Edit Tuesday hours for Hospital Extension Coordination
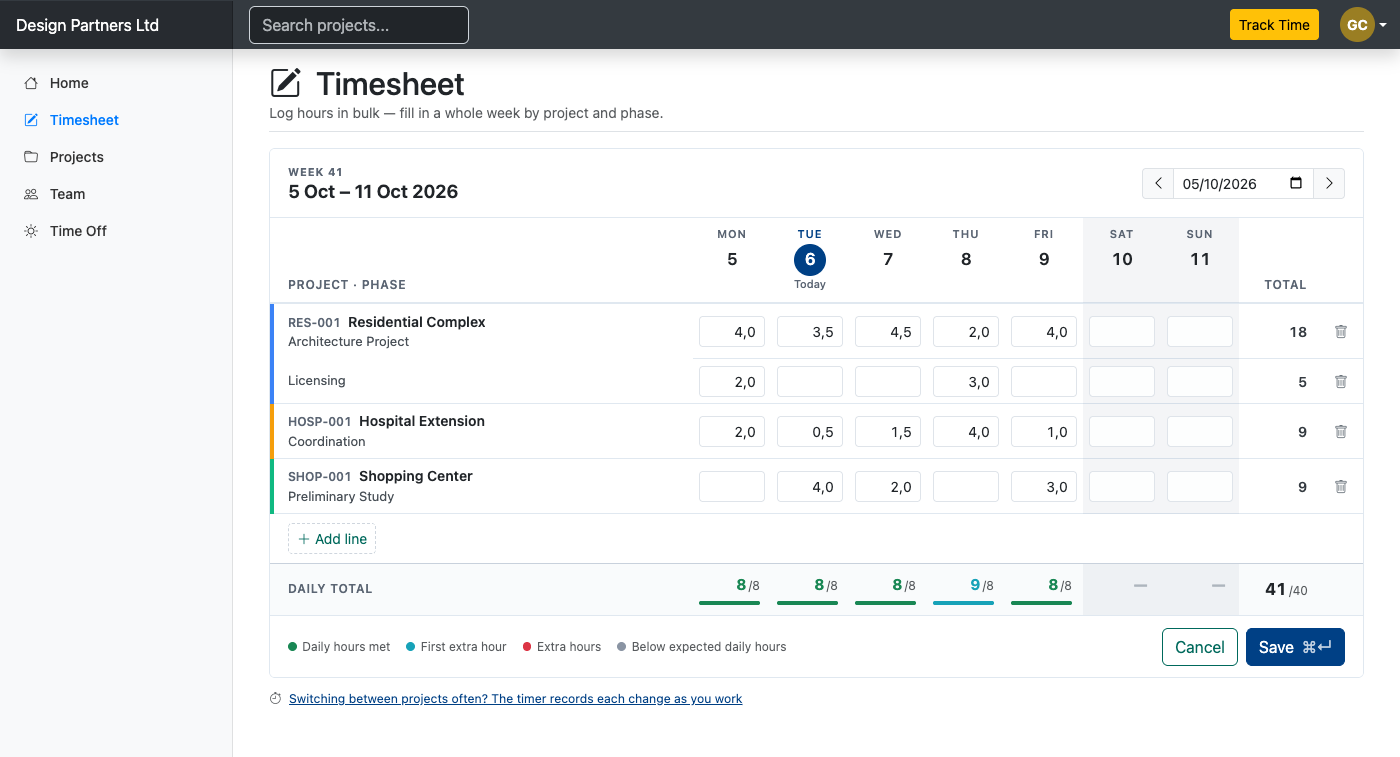Viewport: 1400px width, 757px height. [810, 432]
